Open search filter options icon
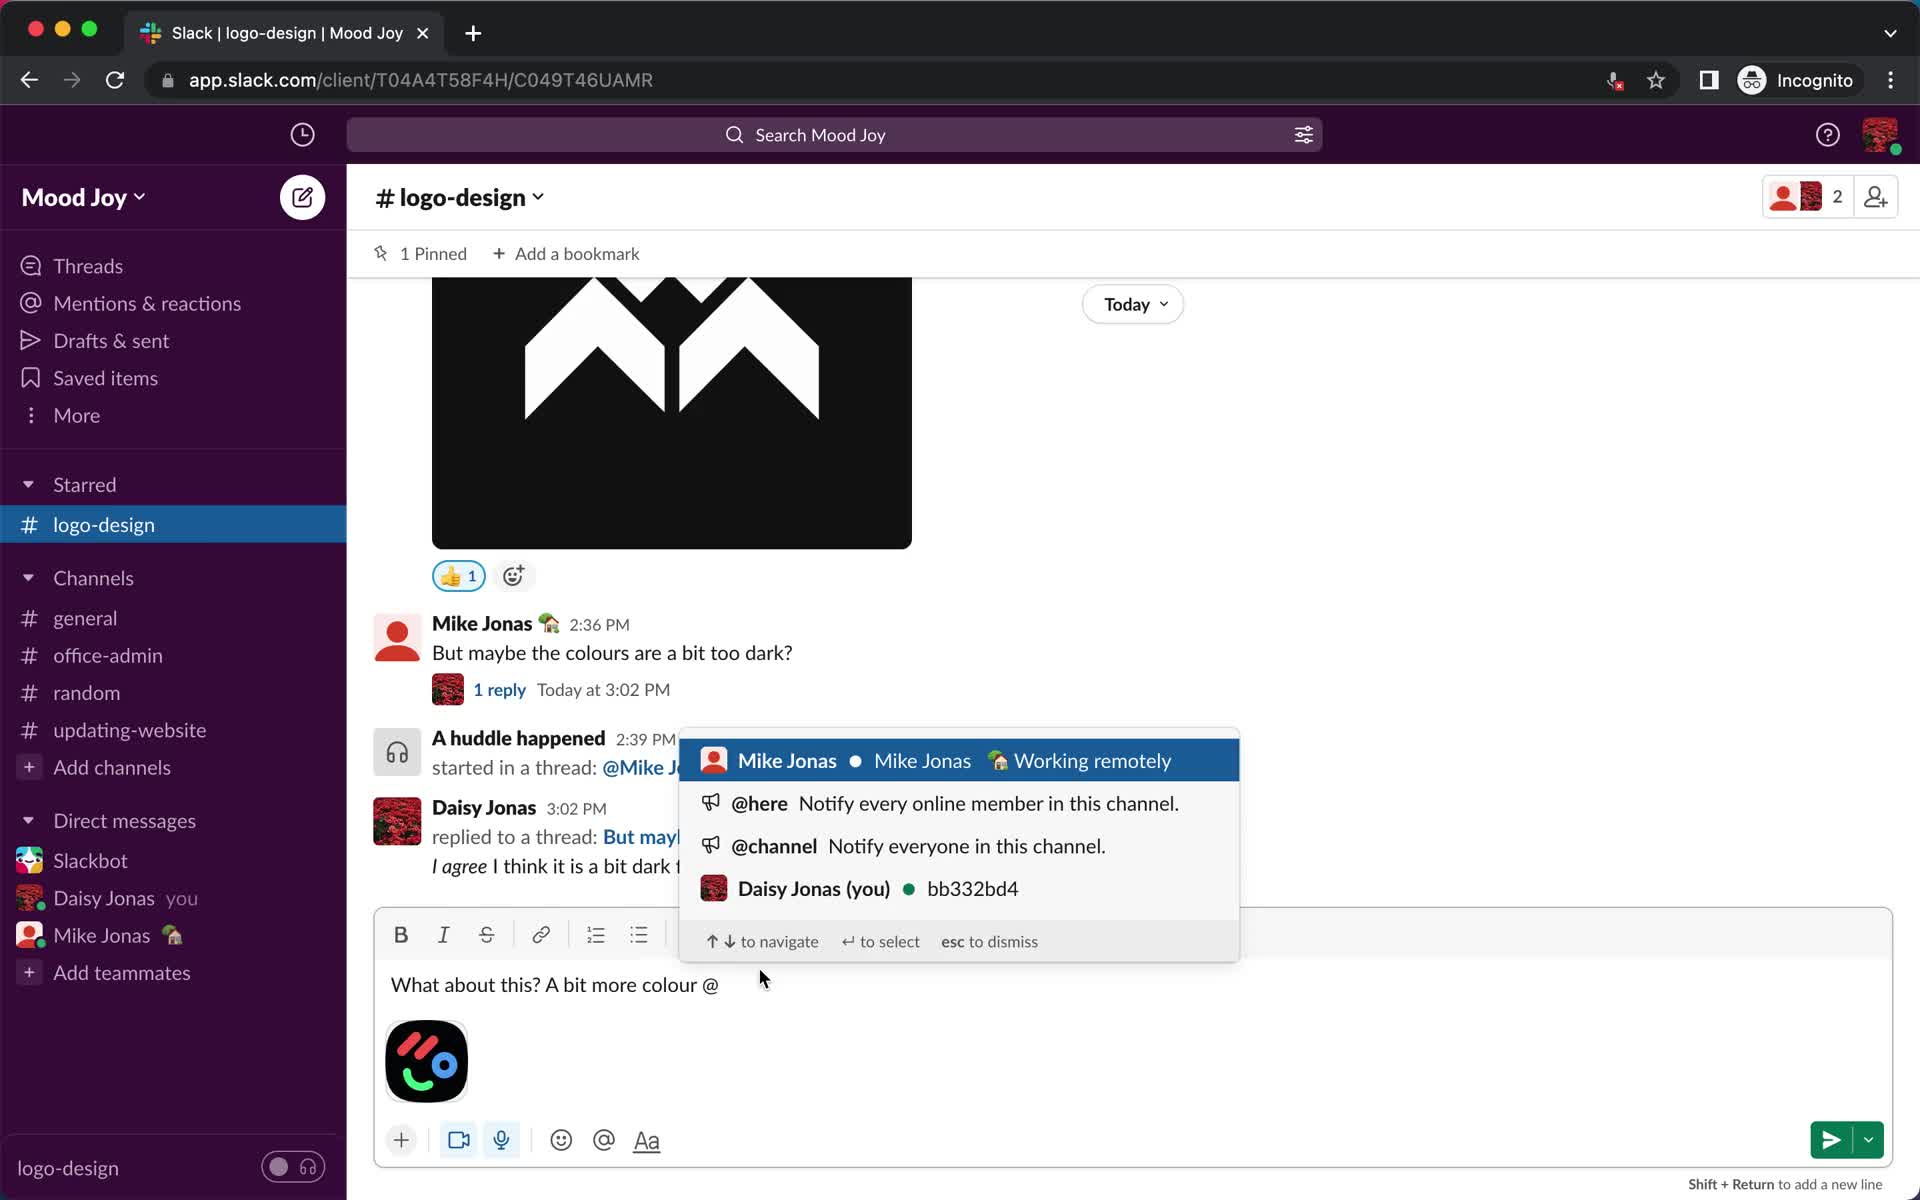Image resolution: width=1920 pixels, height=1200 pixels. pyautogui.click(x=1303, y=135)
